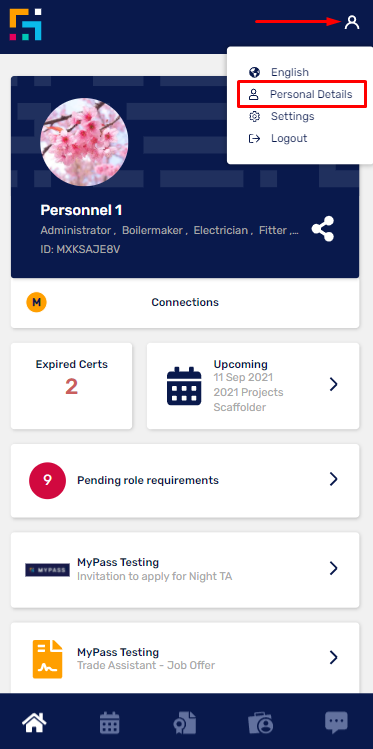The width and height of the screenshot is (373, 749).
Task: Open the certificates documents icon in bottom bar
Action: pyautogui.click(x=184, y=723)
